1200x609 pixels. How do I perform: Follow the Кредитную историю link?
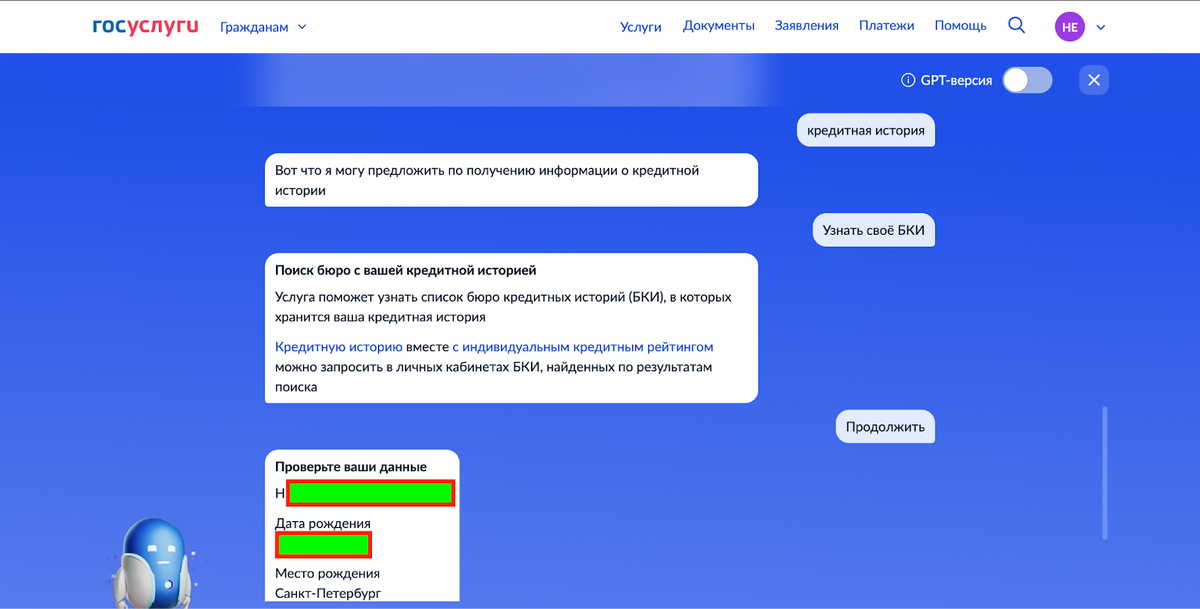pyautogui.click(x=339, y=347)
